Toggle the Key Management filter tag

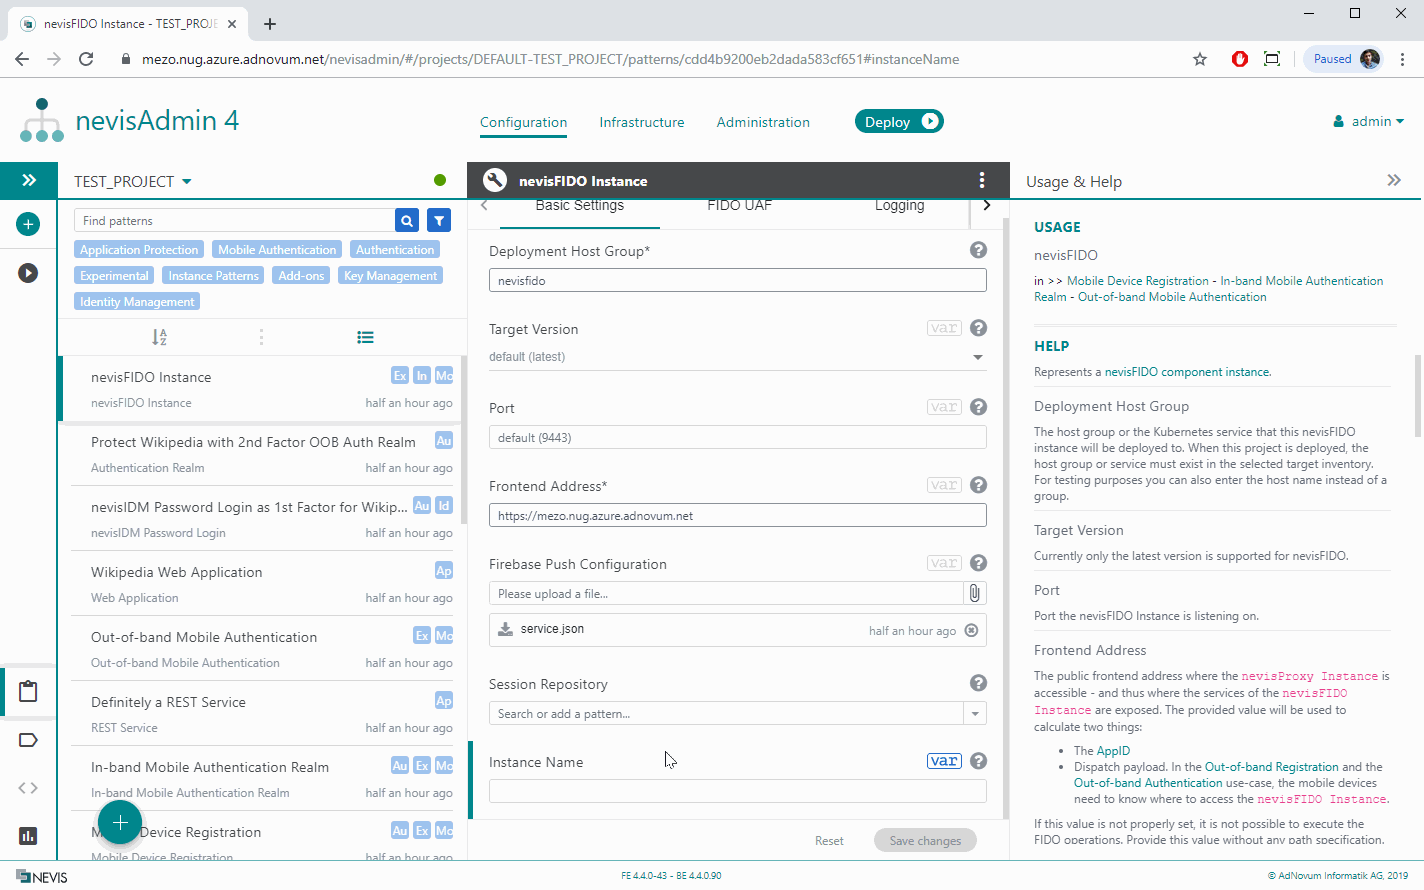pos(390,276)
